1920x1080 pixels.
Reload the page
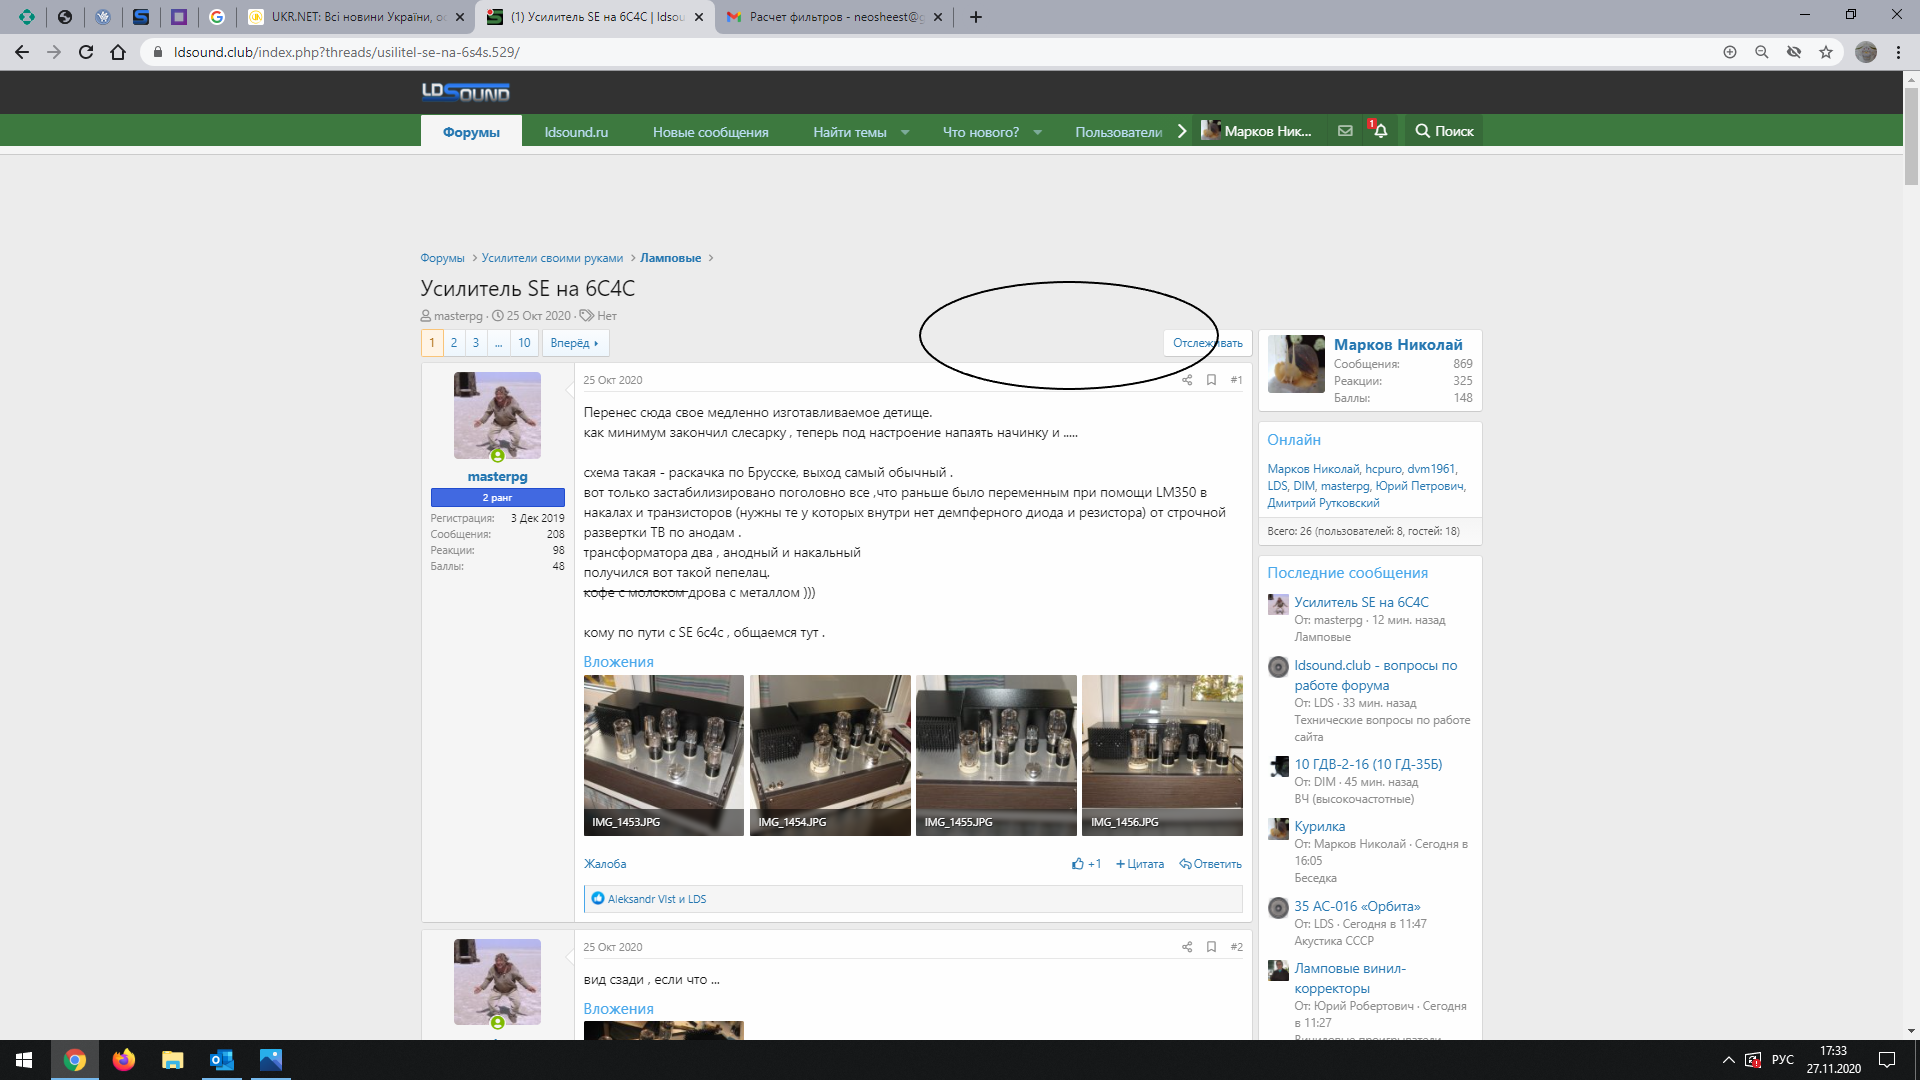[86, 52]
